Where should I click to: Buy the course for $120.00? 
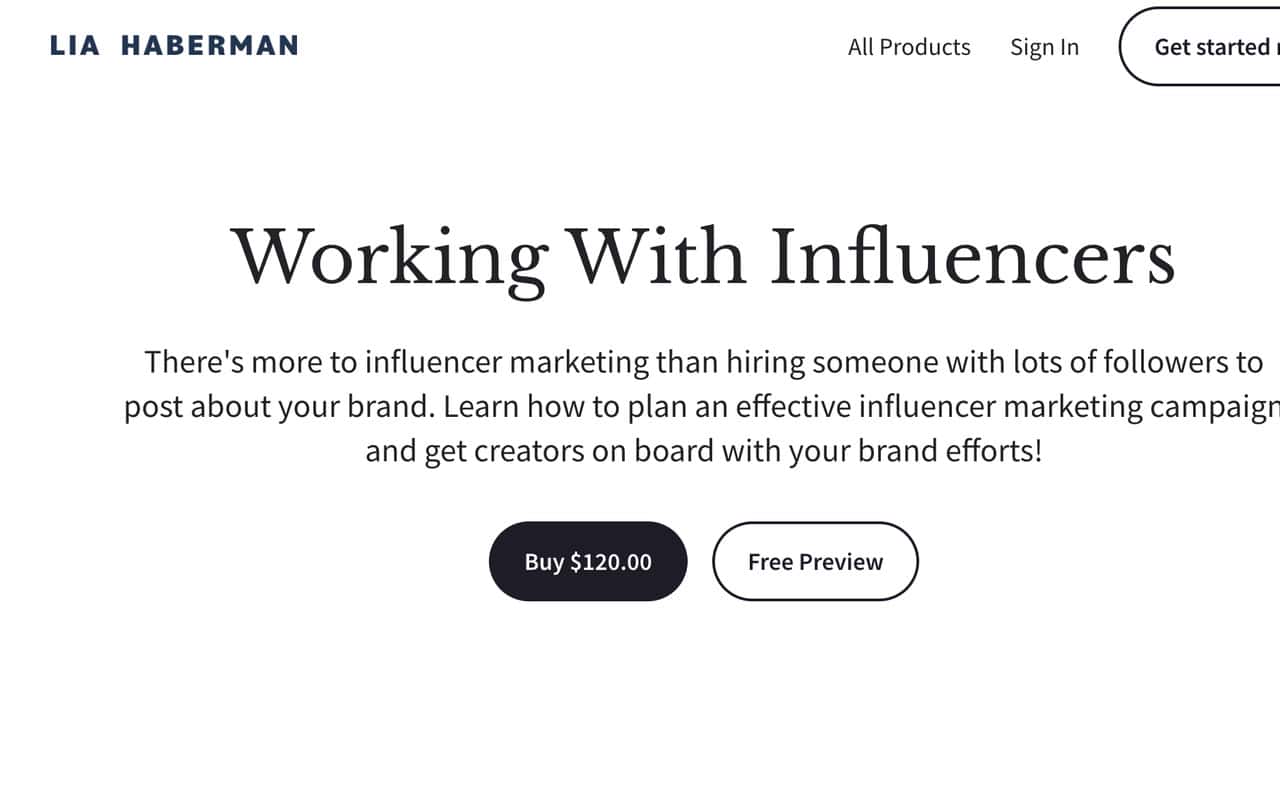pos(588,561)
